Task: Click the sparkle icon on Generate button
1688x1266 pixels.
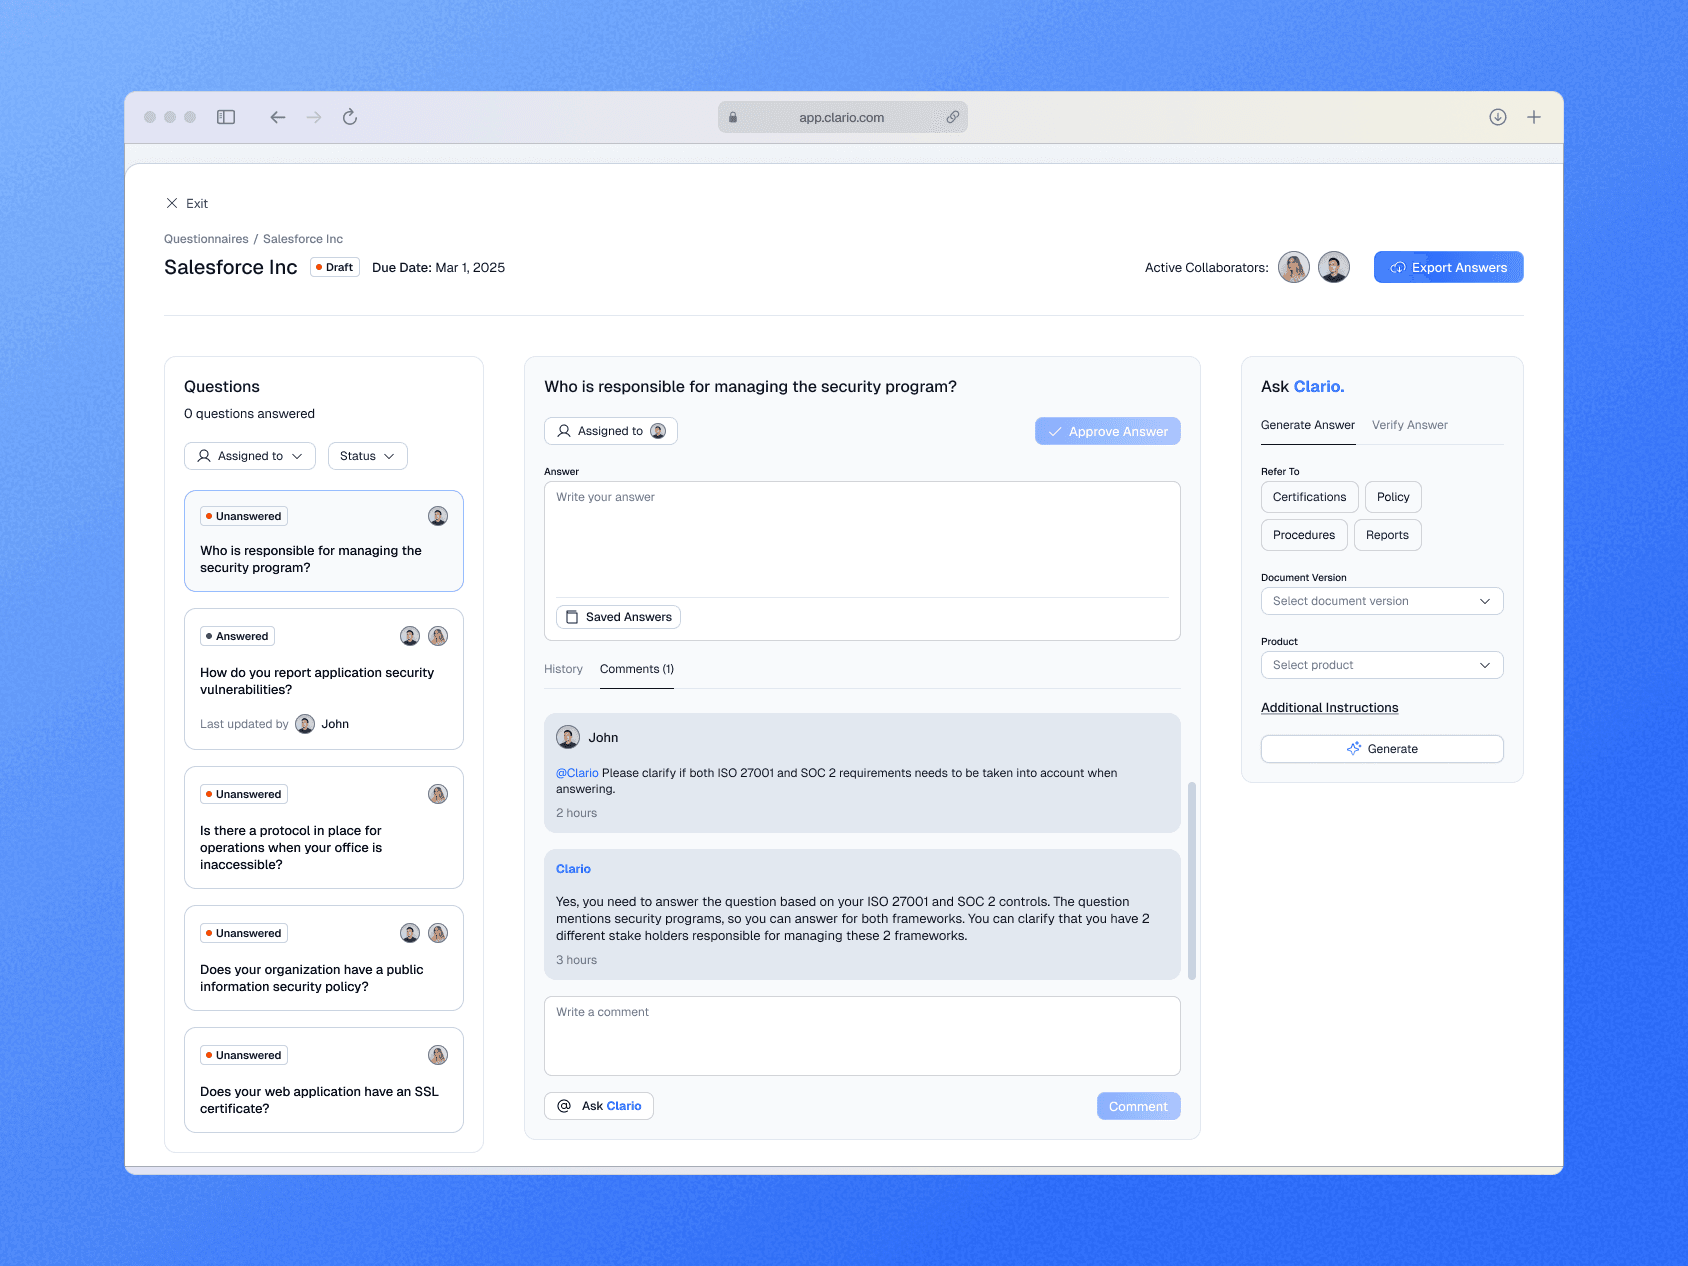Action: click(1354, 749)
